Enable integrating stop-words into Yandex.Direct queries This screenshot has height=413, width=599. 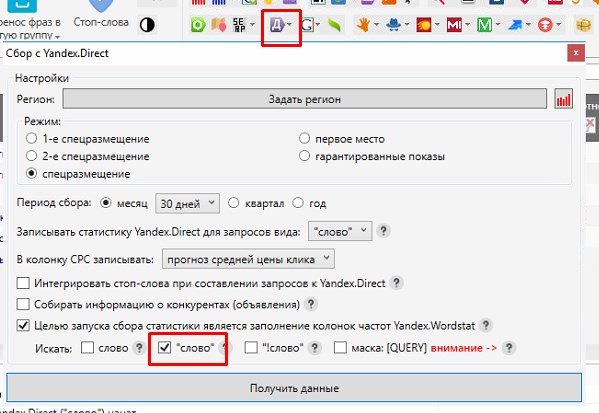(23, 283)
